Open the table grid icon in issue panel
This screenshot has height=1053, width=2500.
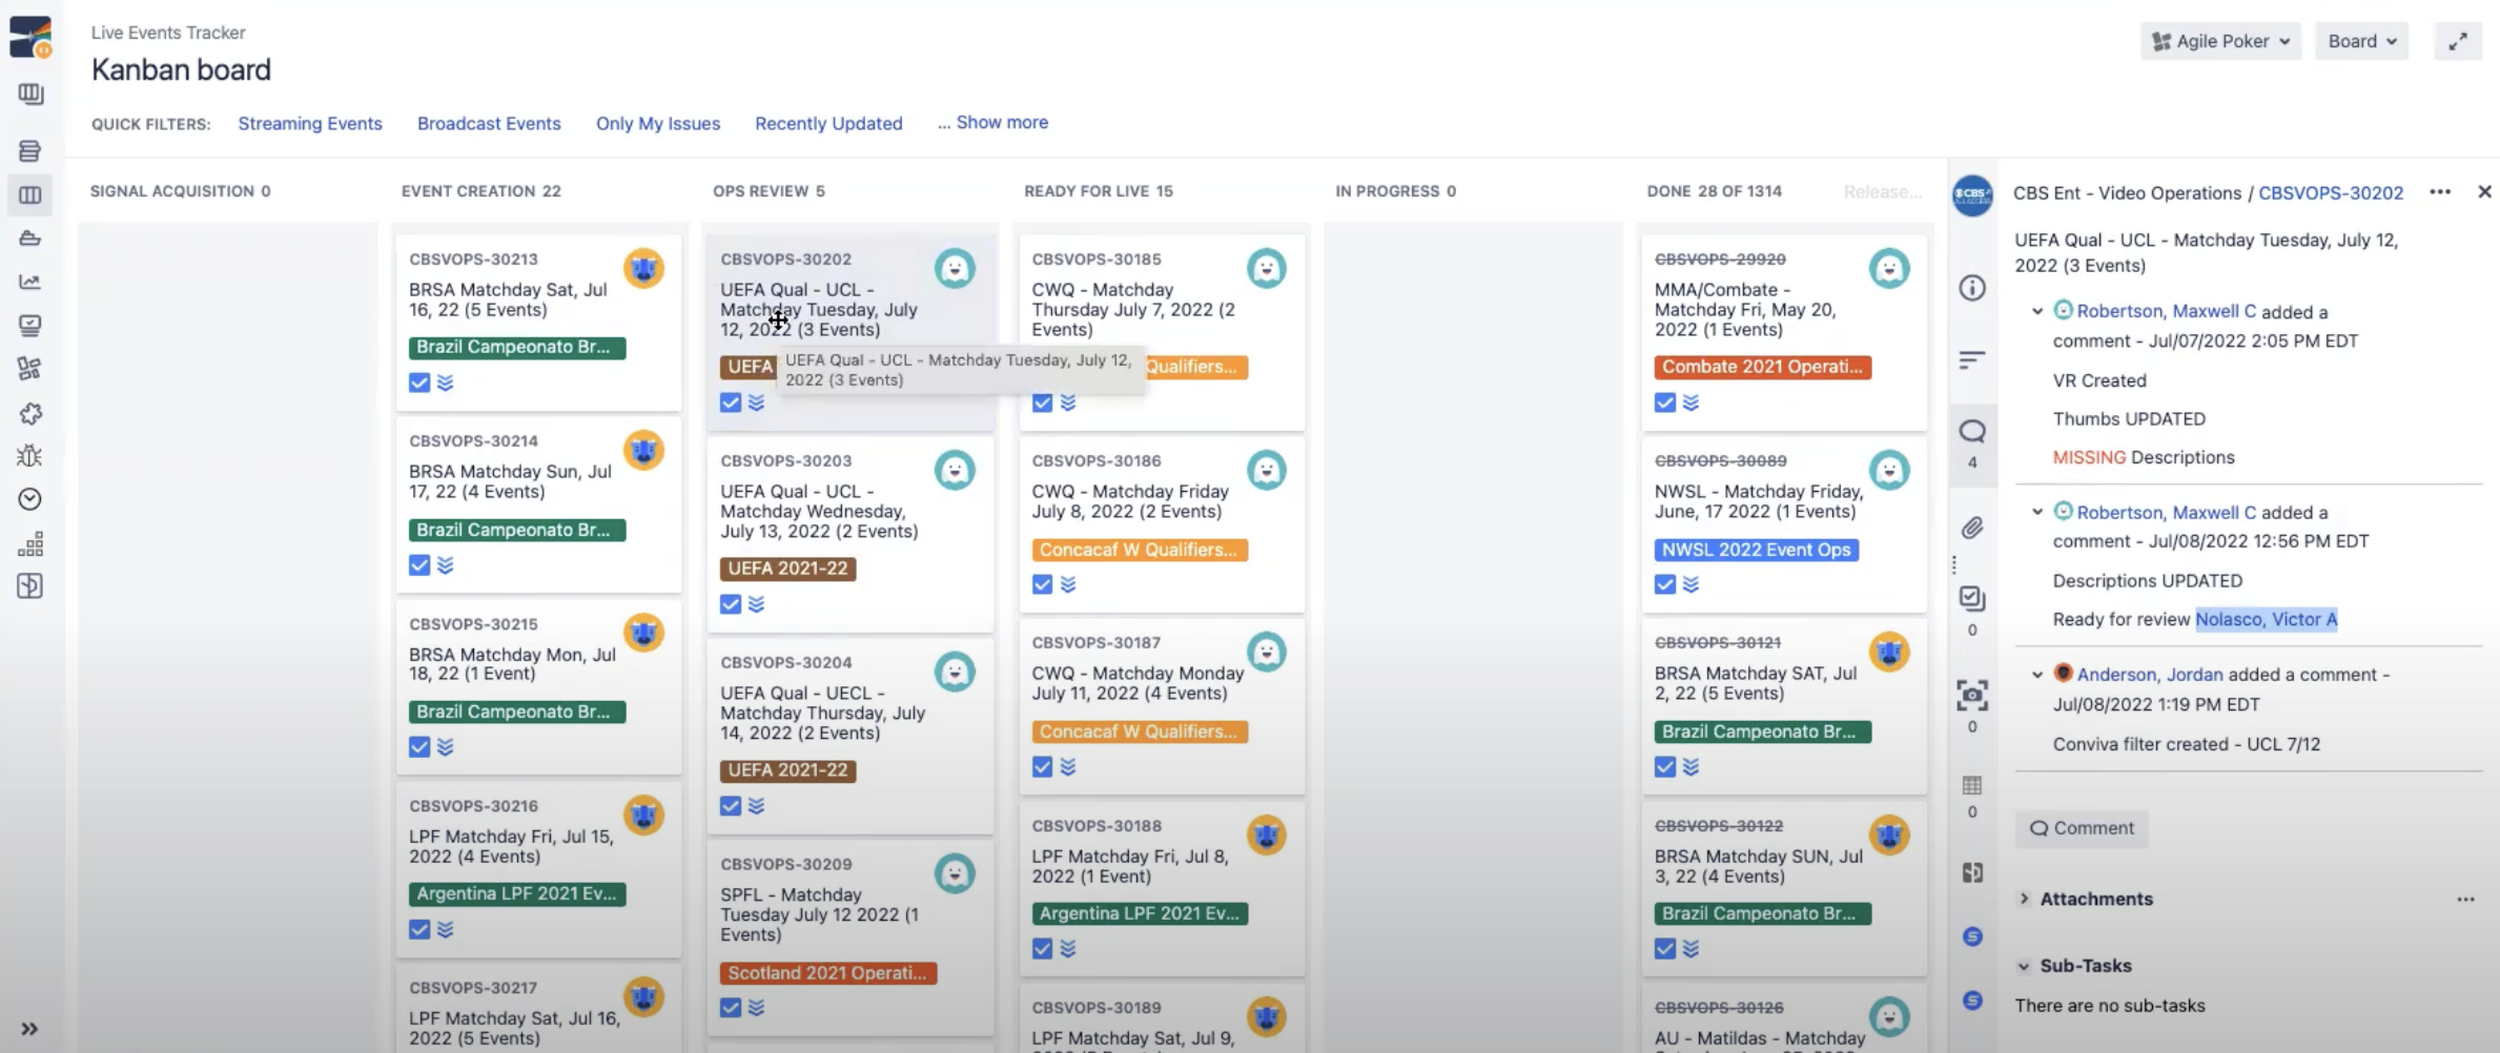click(x=1972, y=785)
